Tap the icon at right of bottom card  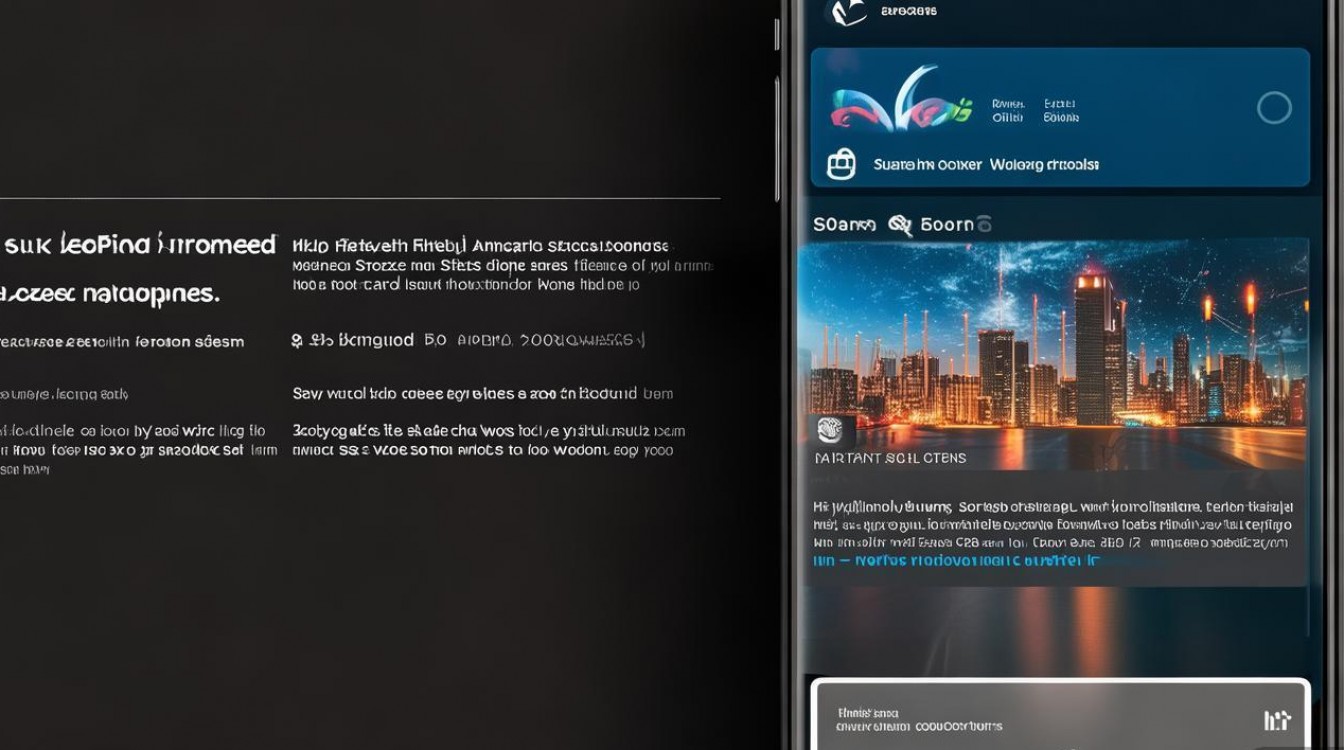[1277, 720]
